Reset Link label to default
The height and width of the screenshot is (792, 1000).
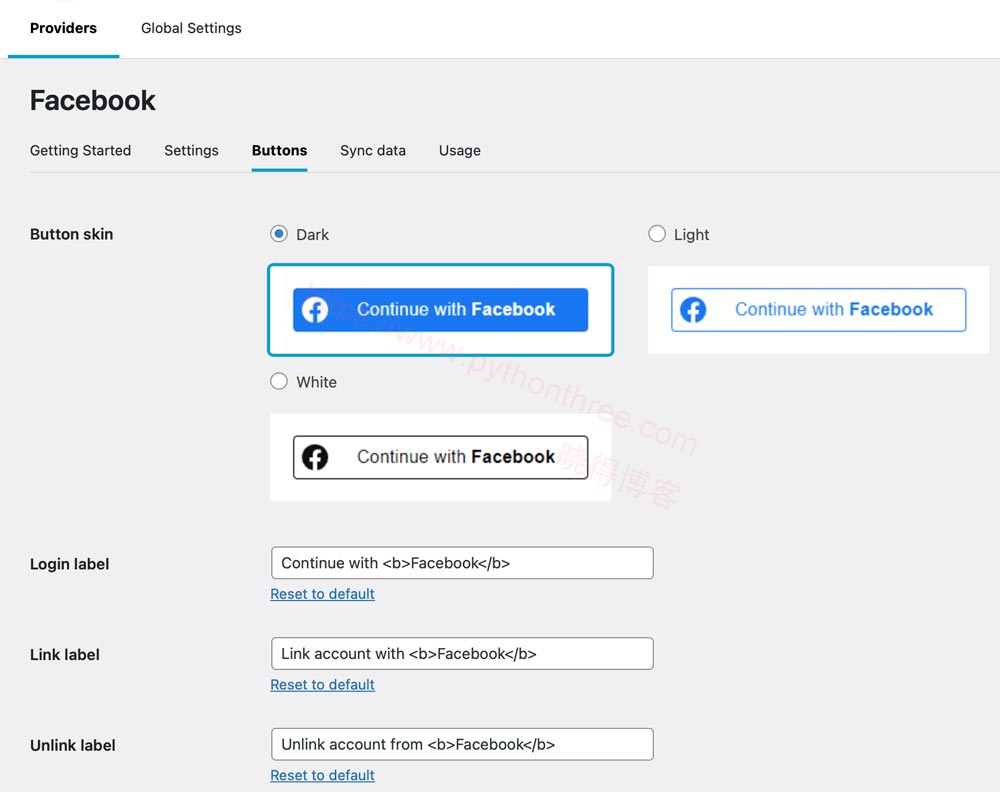[x=323, y=684]
